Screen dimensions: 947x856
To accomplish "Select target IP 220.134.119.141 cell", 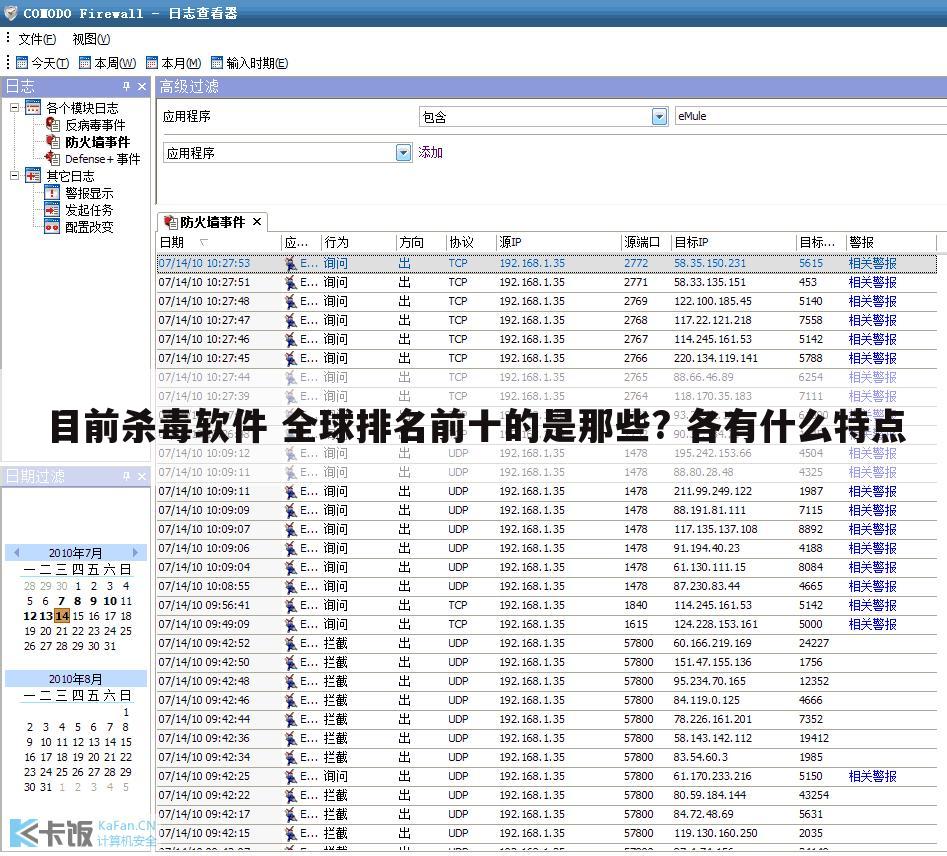I will click(716, 358).
